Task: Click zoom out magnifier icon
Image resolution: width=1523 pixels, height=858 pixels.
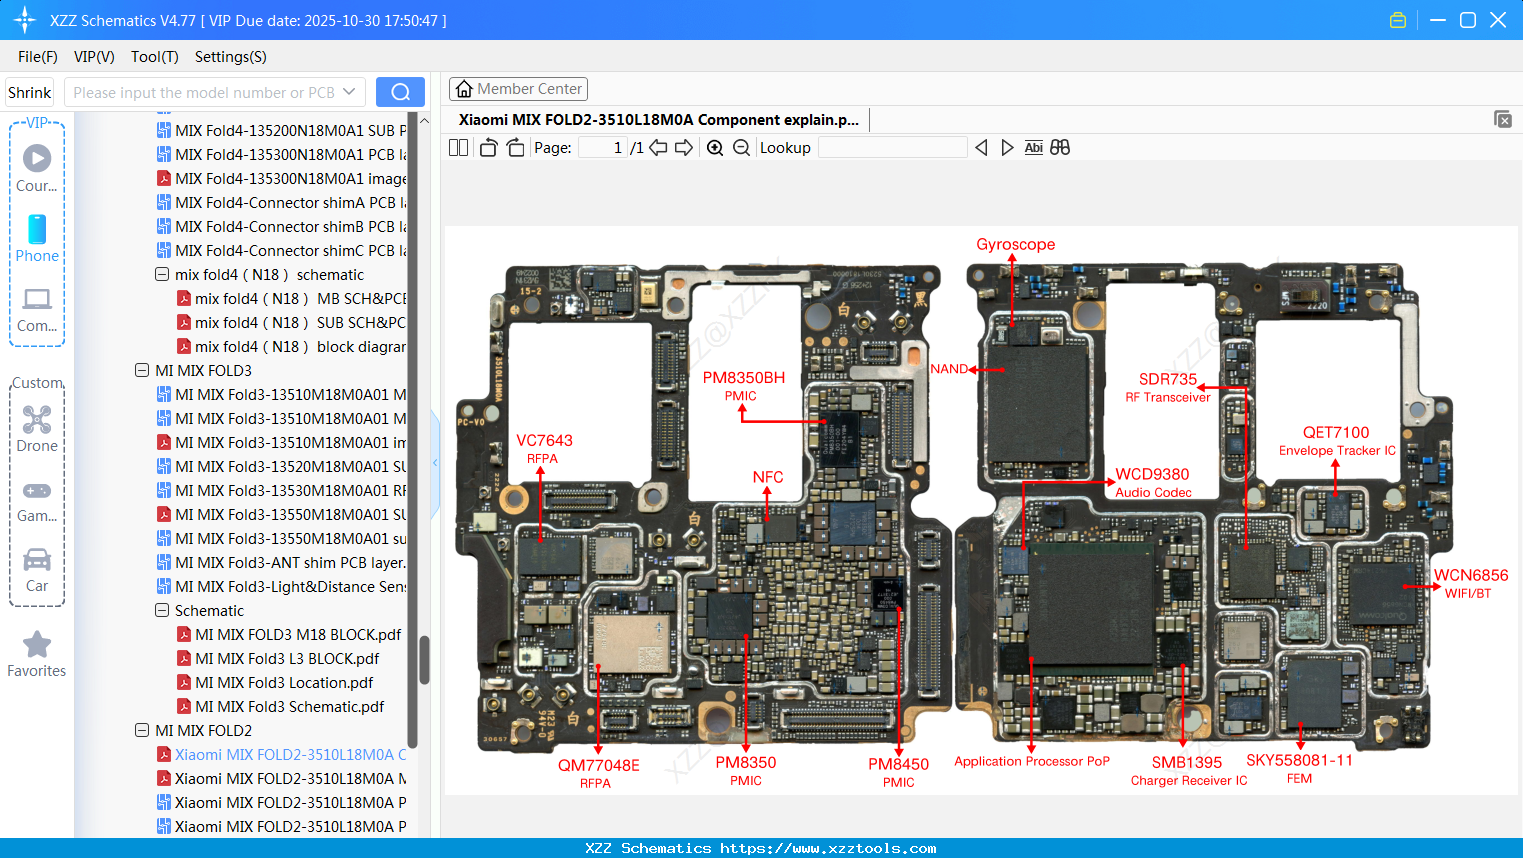Action: 741,147
